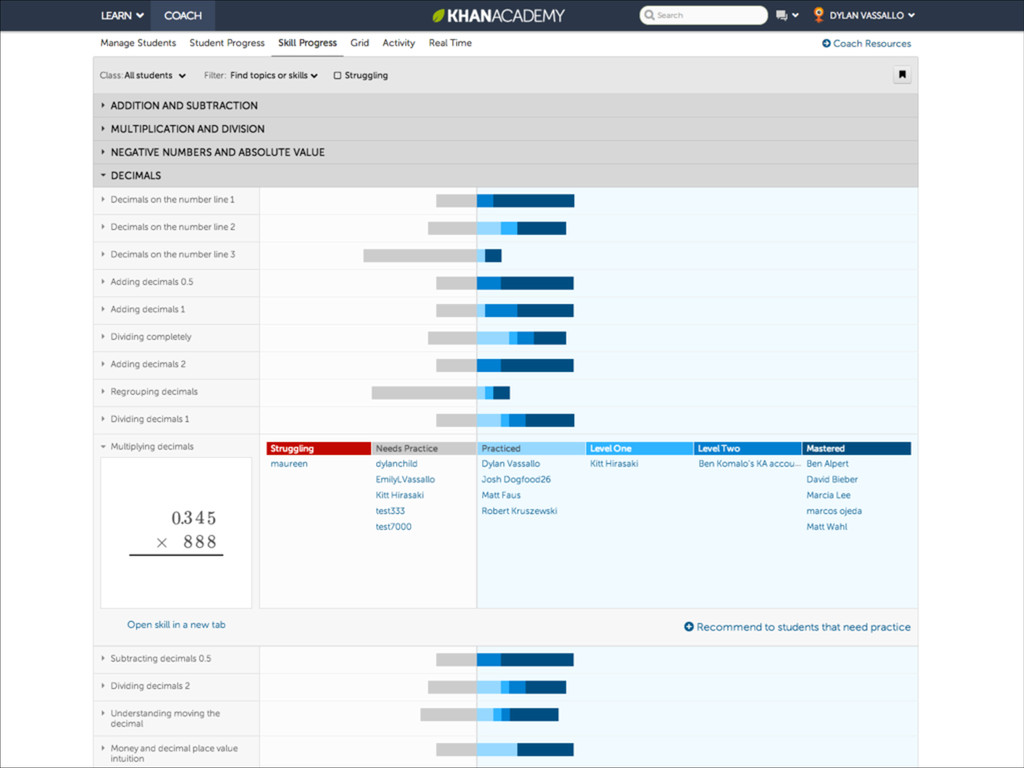
Task: Select the Skill Progress tab
Action: pyautogui.click(x=308, y=42)
